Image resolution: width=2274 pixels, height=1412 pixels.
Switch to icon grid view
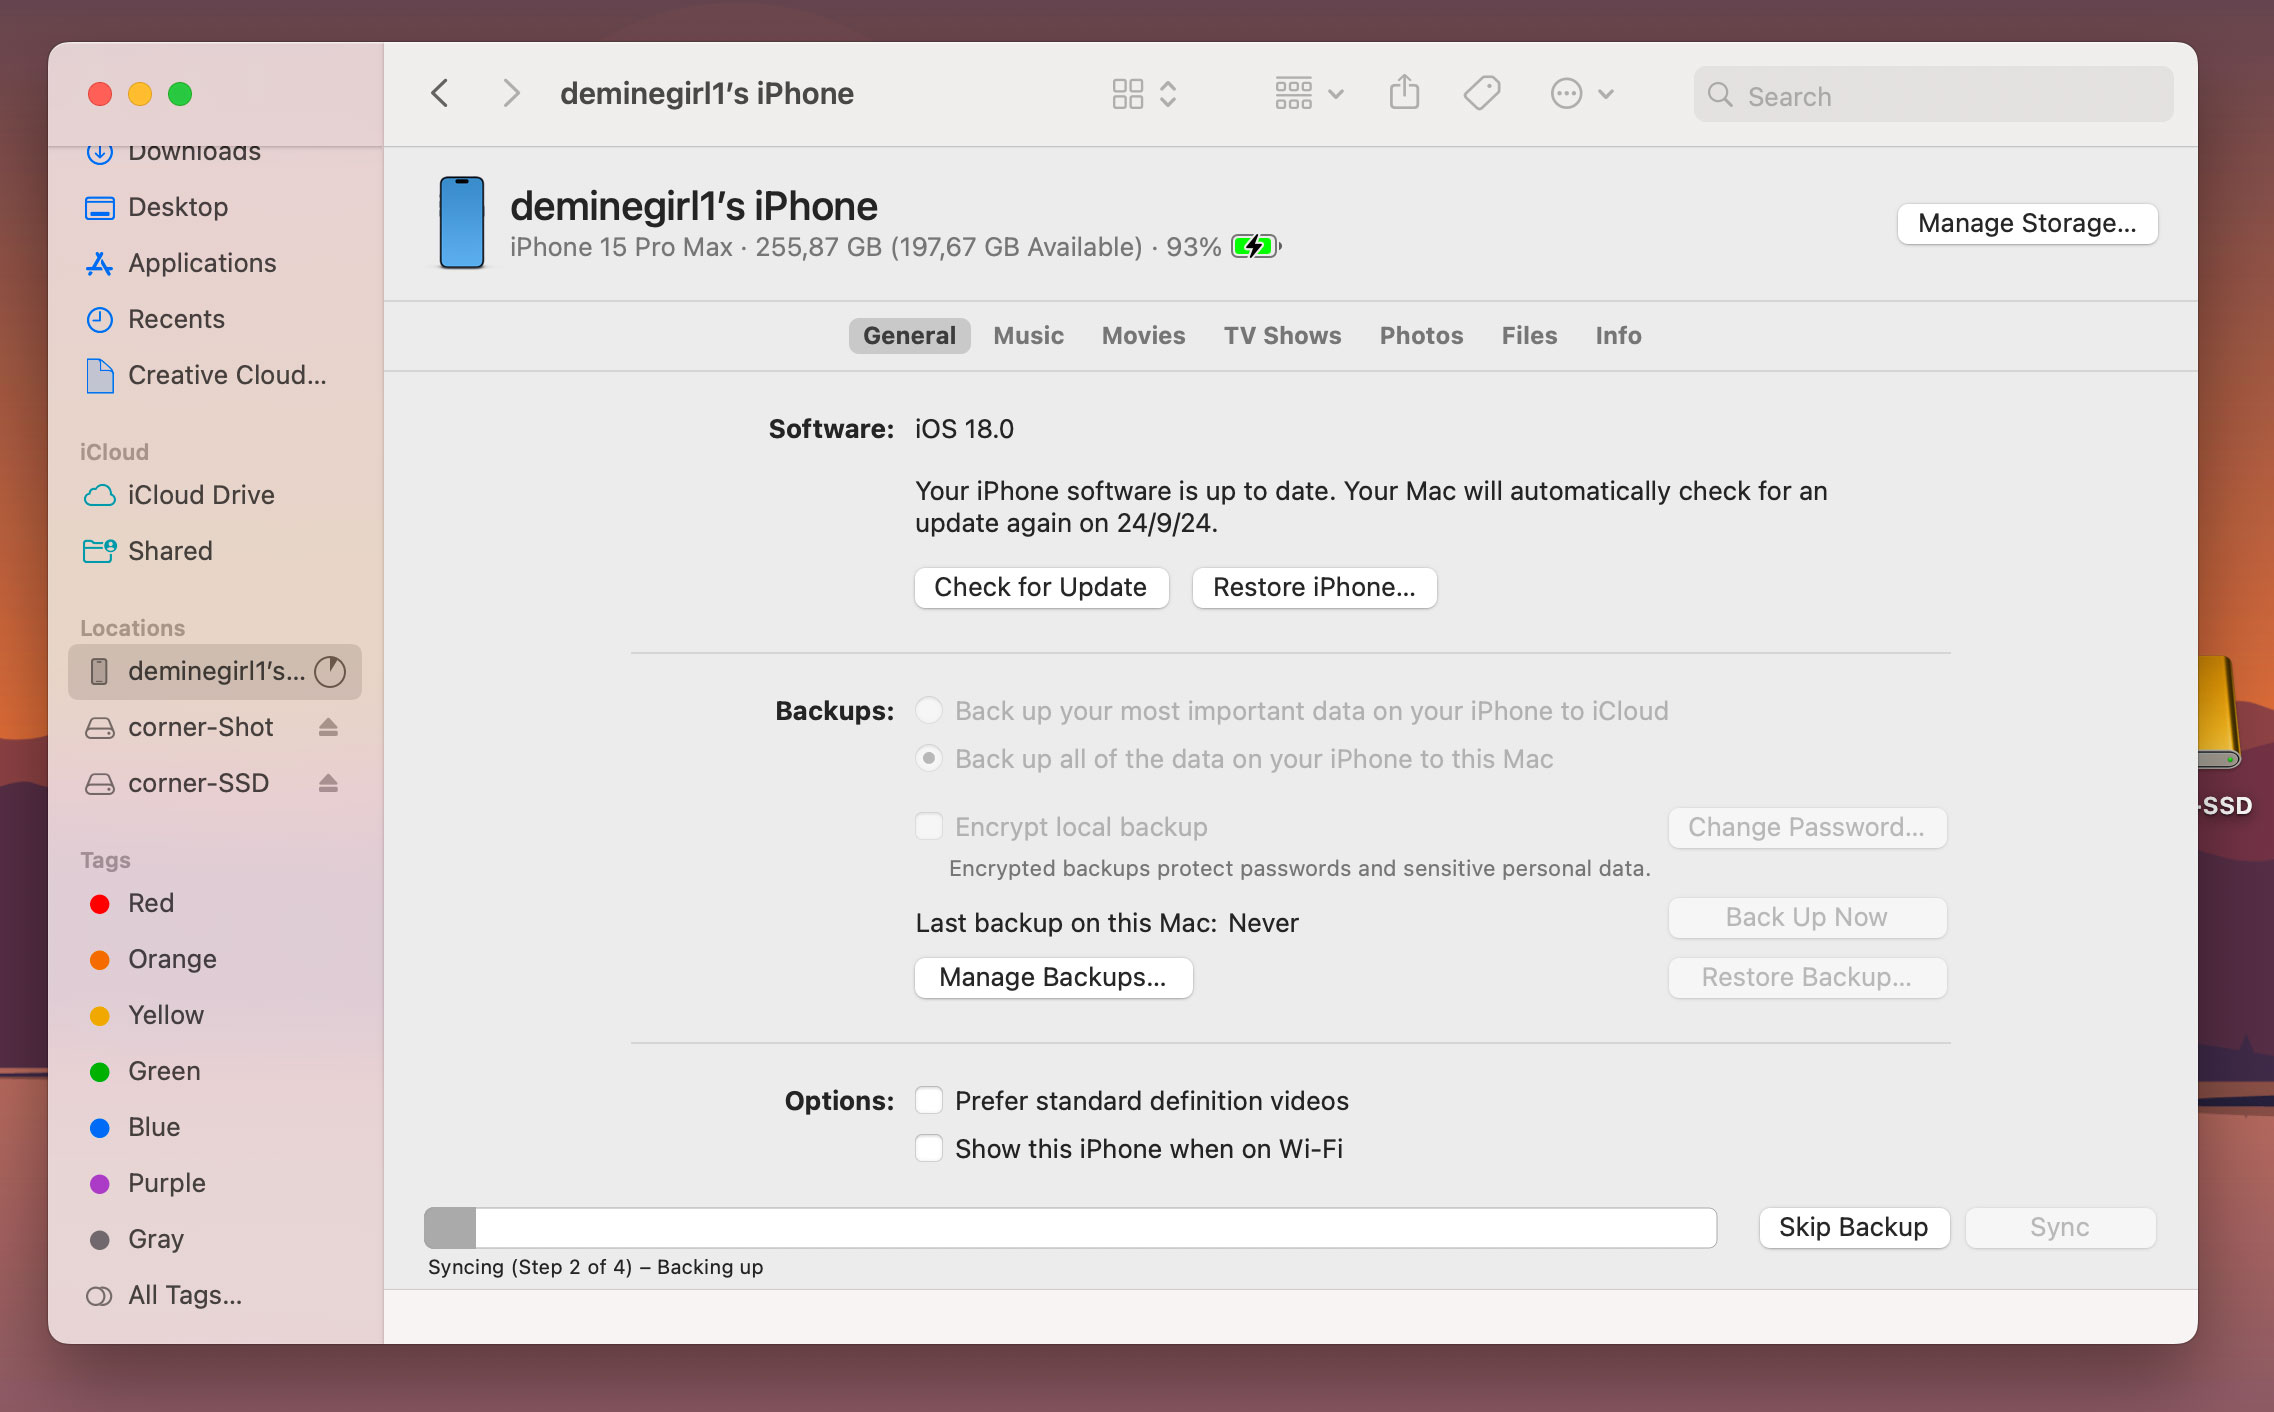1128,94
